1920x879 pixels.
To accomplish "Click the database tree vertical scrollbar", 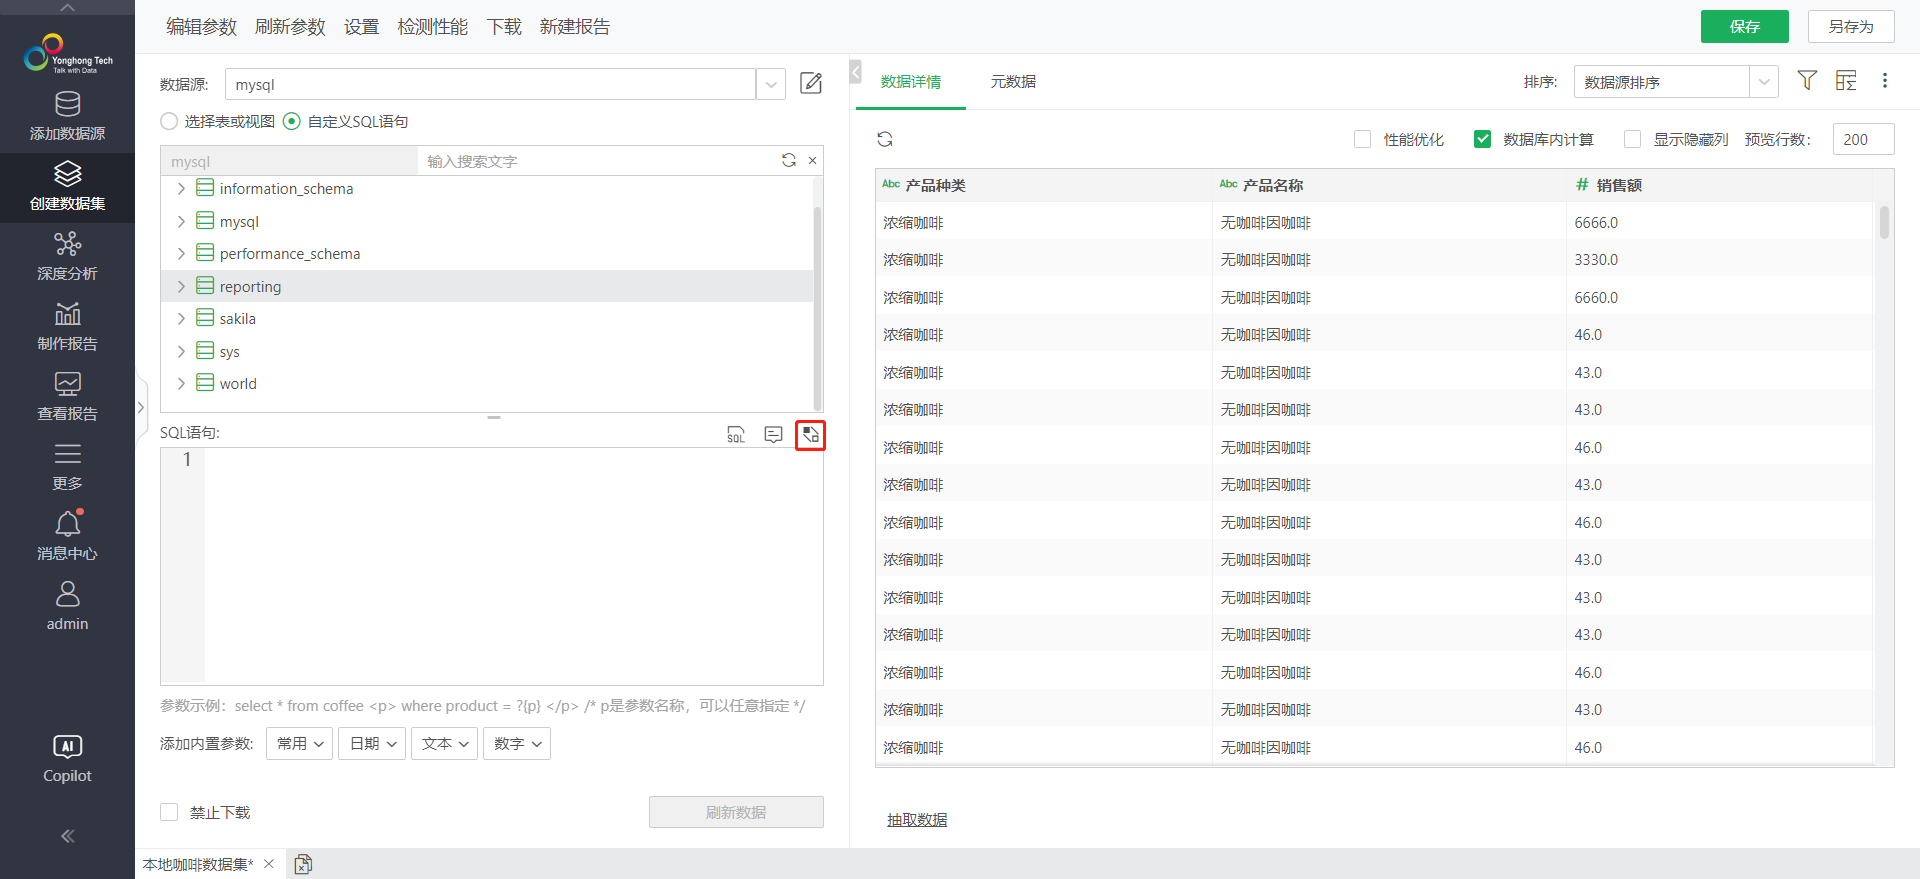I will point(817,308).
